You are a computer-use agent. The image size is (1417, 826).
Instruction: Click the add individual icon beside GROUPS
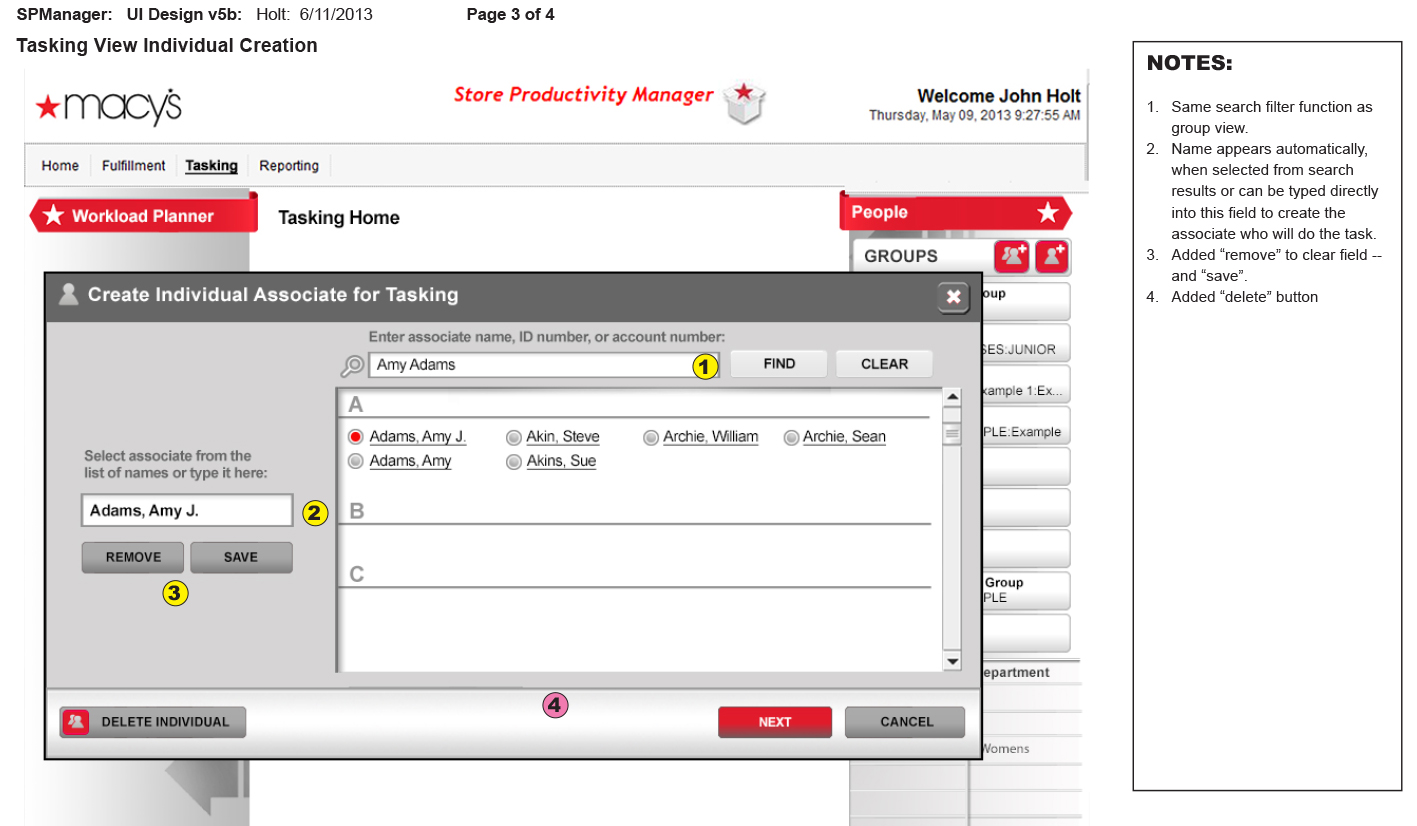[1052, 257]
